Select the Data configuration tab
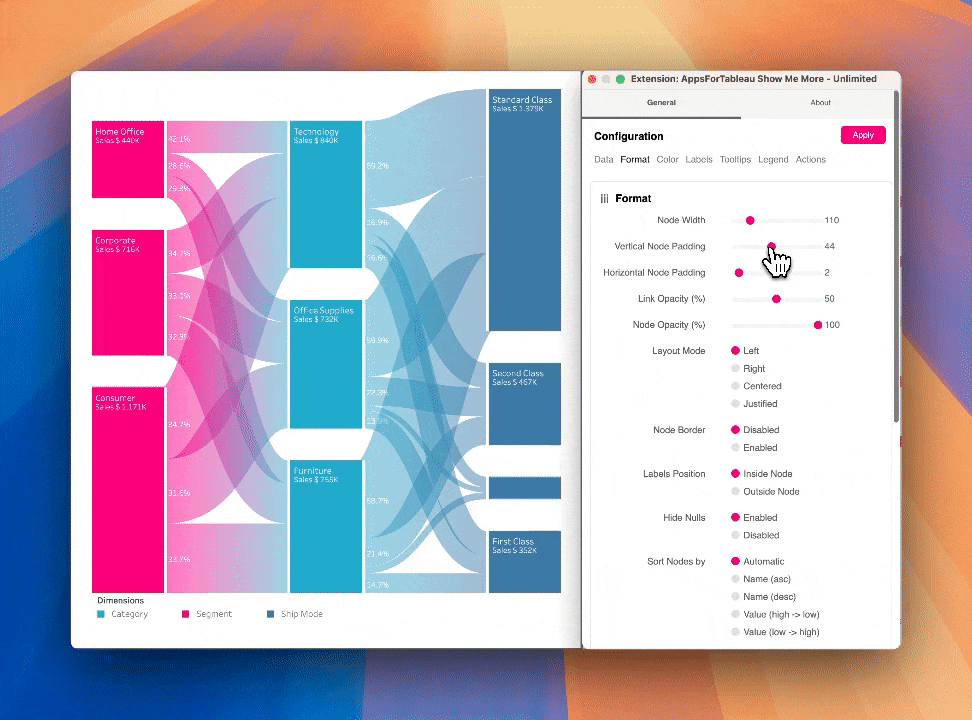 pos(604,160)
